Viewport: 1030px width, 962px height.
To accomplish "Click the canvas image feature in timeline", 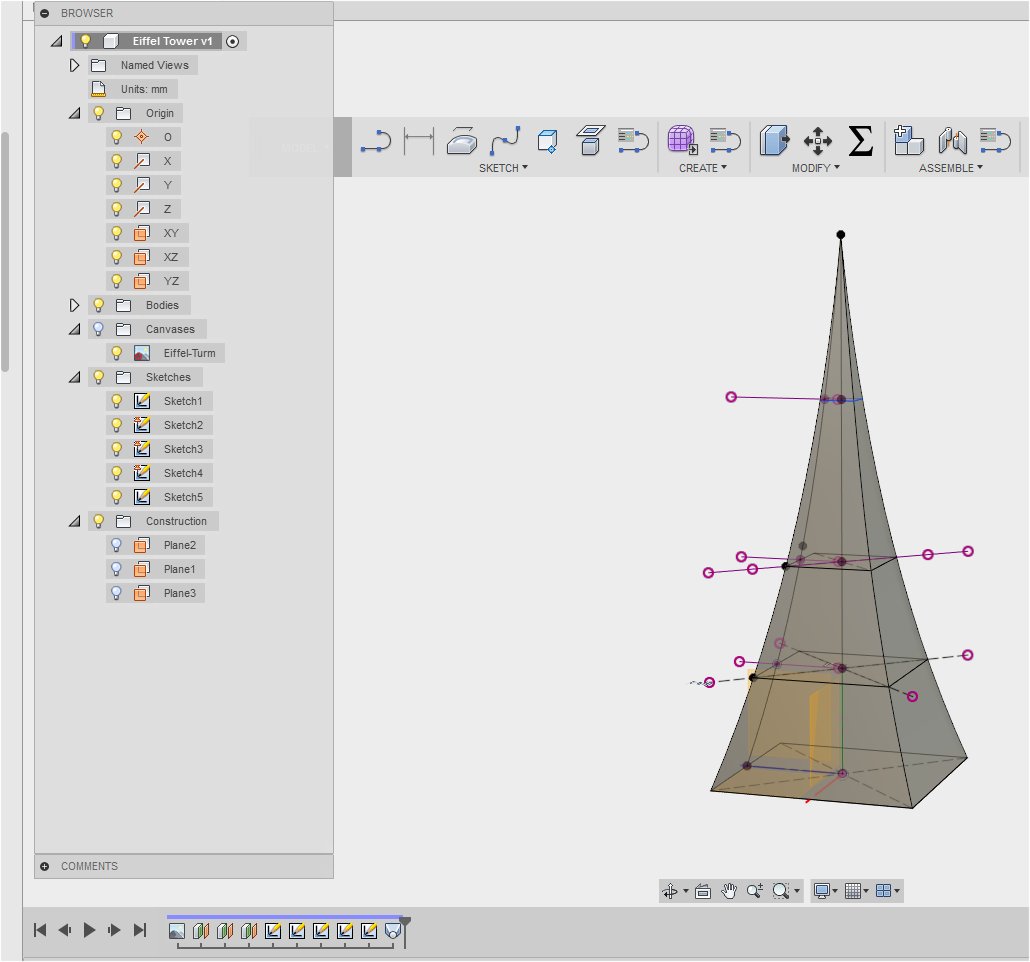I will [177, 930].
